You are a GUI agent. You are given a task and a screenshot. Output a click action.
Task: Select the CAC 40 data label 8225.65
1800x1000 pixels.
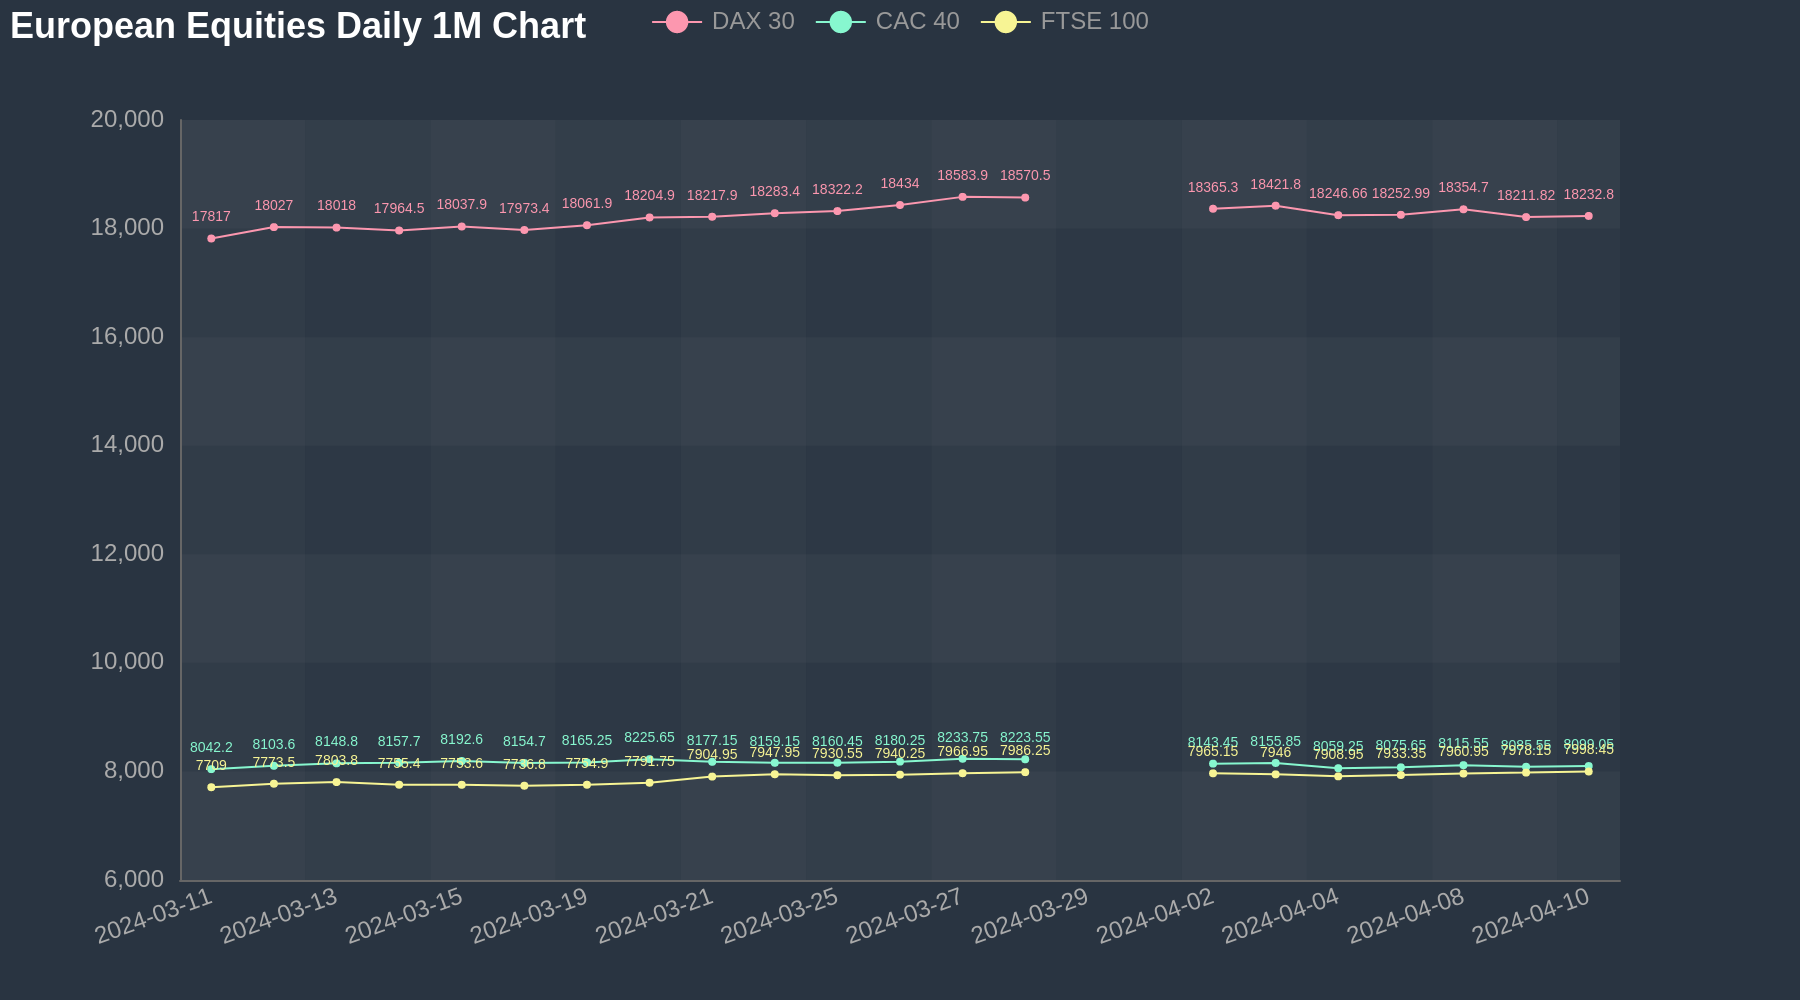click(x=650, y=737)
